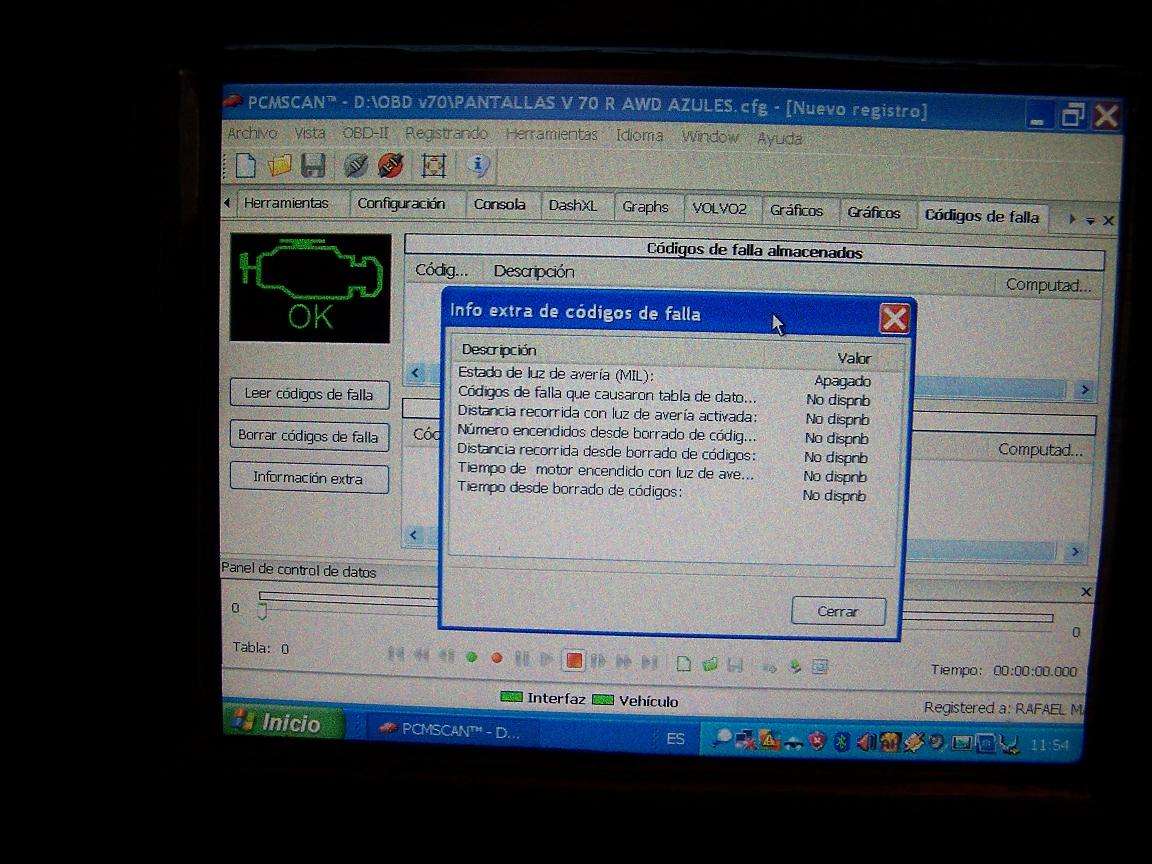Switch to the VOLVO2 tab
Viewport: 1152px width, 864px height.
pos(719,209)
